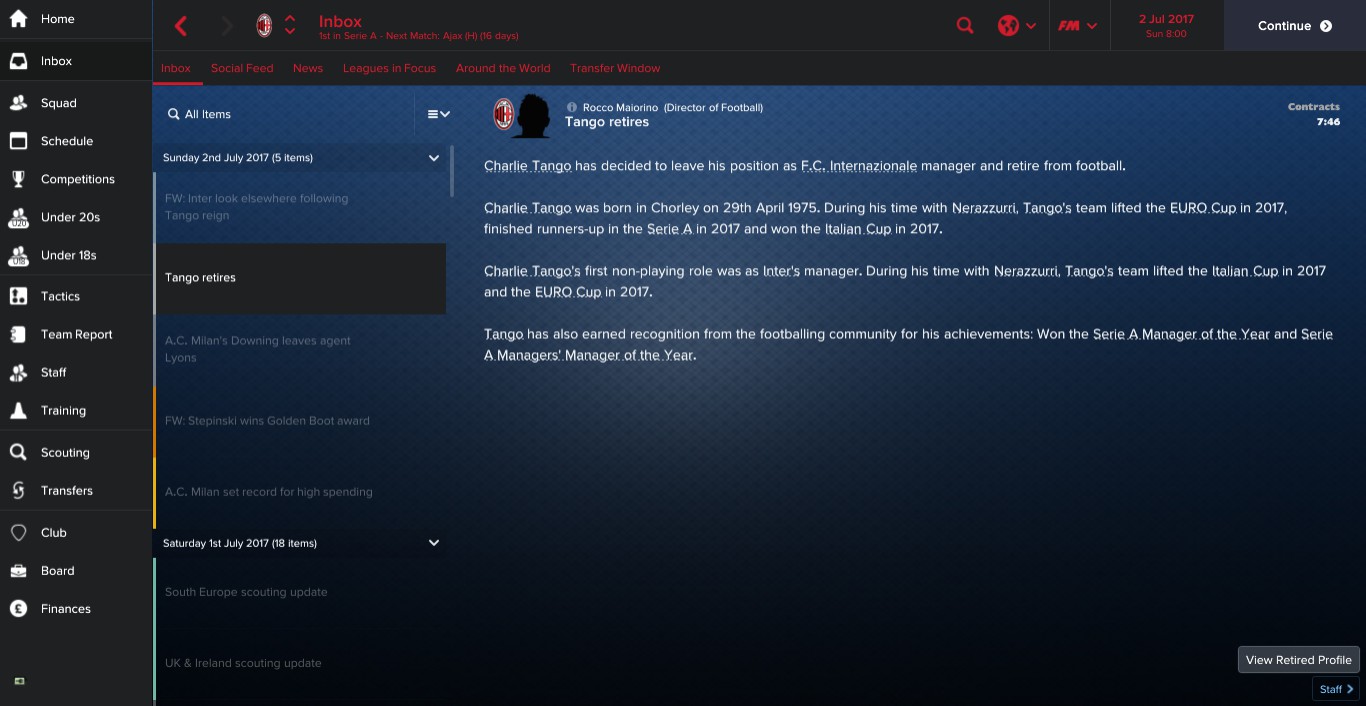The width and height of the screenshot is (1366, 706).
Task: Open the Training cone icon
Action: [18, 410]
